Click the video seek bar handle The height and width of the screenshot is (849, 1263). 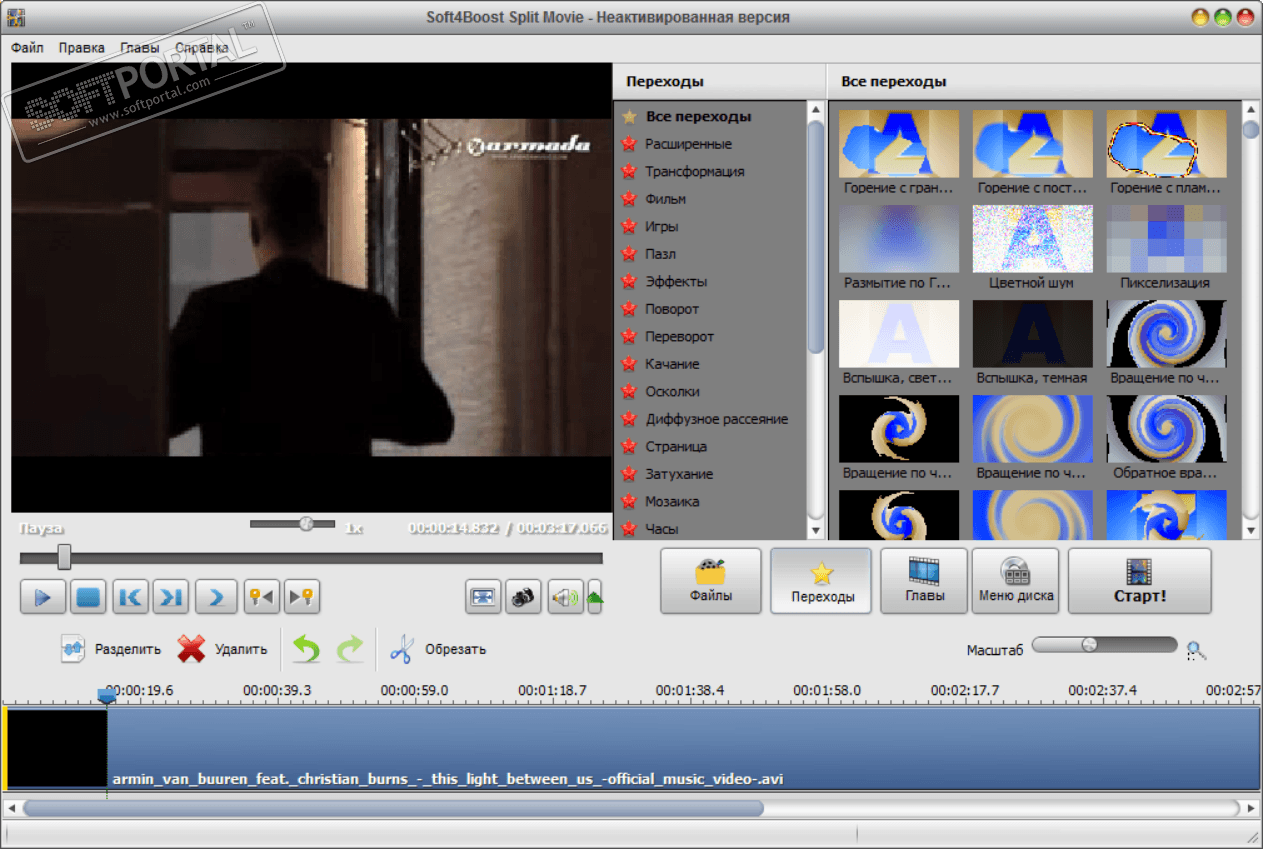64,557
